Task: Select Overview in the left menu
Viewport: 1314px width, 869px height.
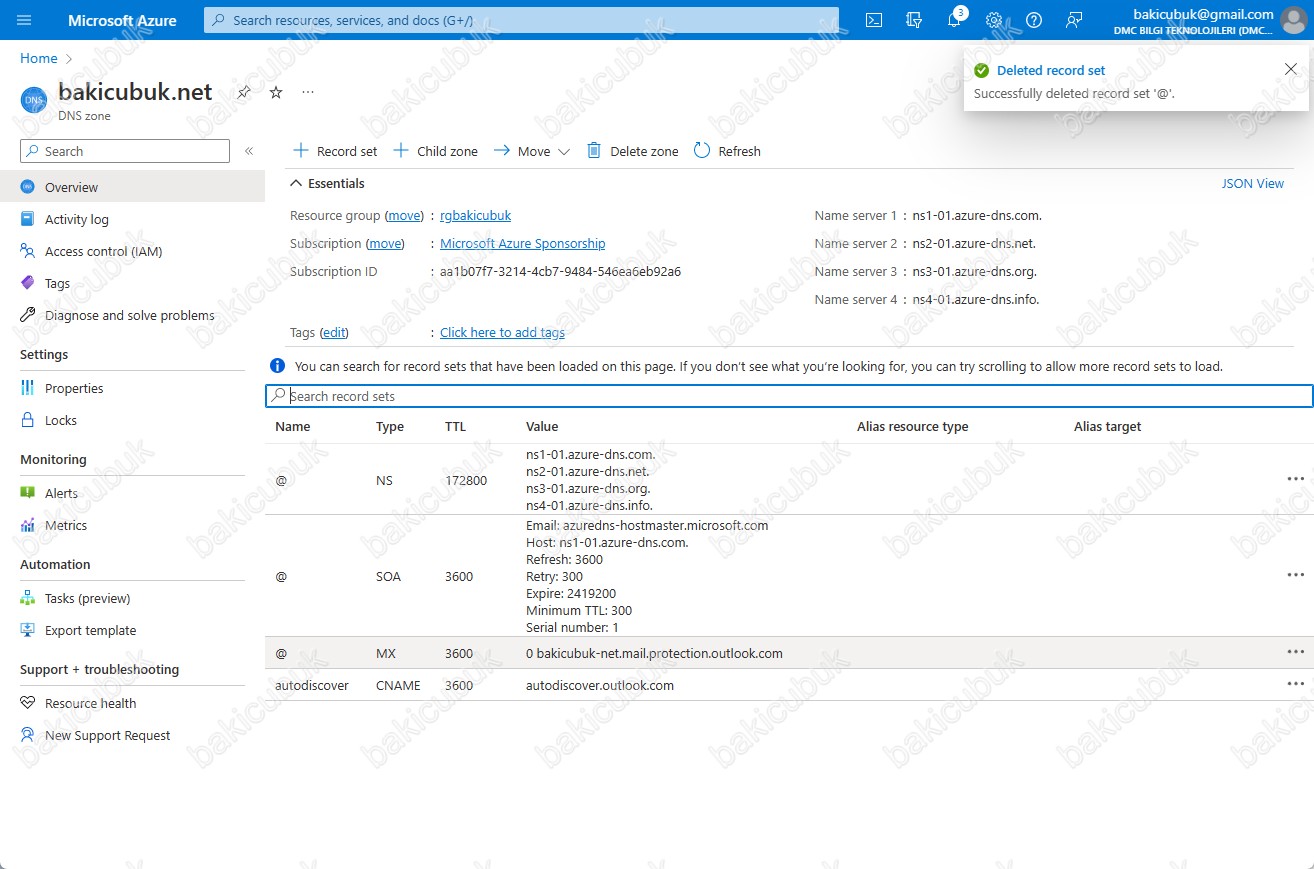Action: (132, 187)
